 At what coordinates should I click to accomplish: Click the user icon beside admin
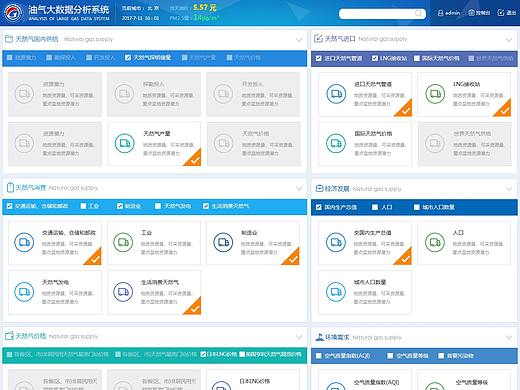(440, 13)
